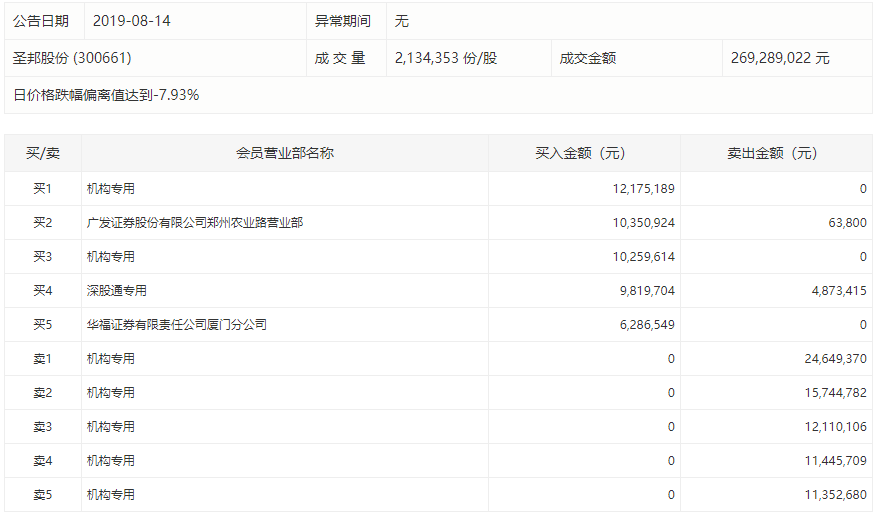Open 华福证券有限责任公司厦门分公司 entry
876x516 pixels.
[177, 324]
